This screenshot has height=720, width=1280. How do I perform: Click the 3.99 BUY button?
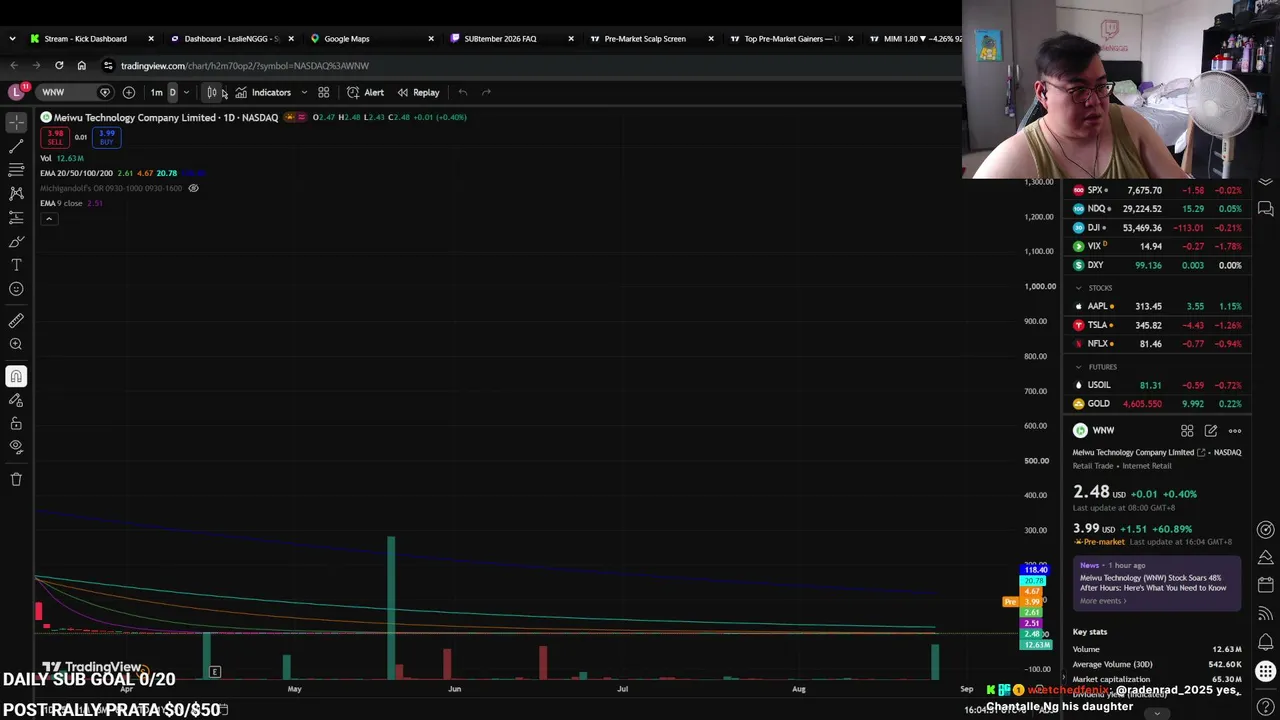(107, 137)
